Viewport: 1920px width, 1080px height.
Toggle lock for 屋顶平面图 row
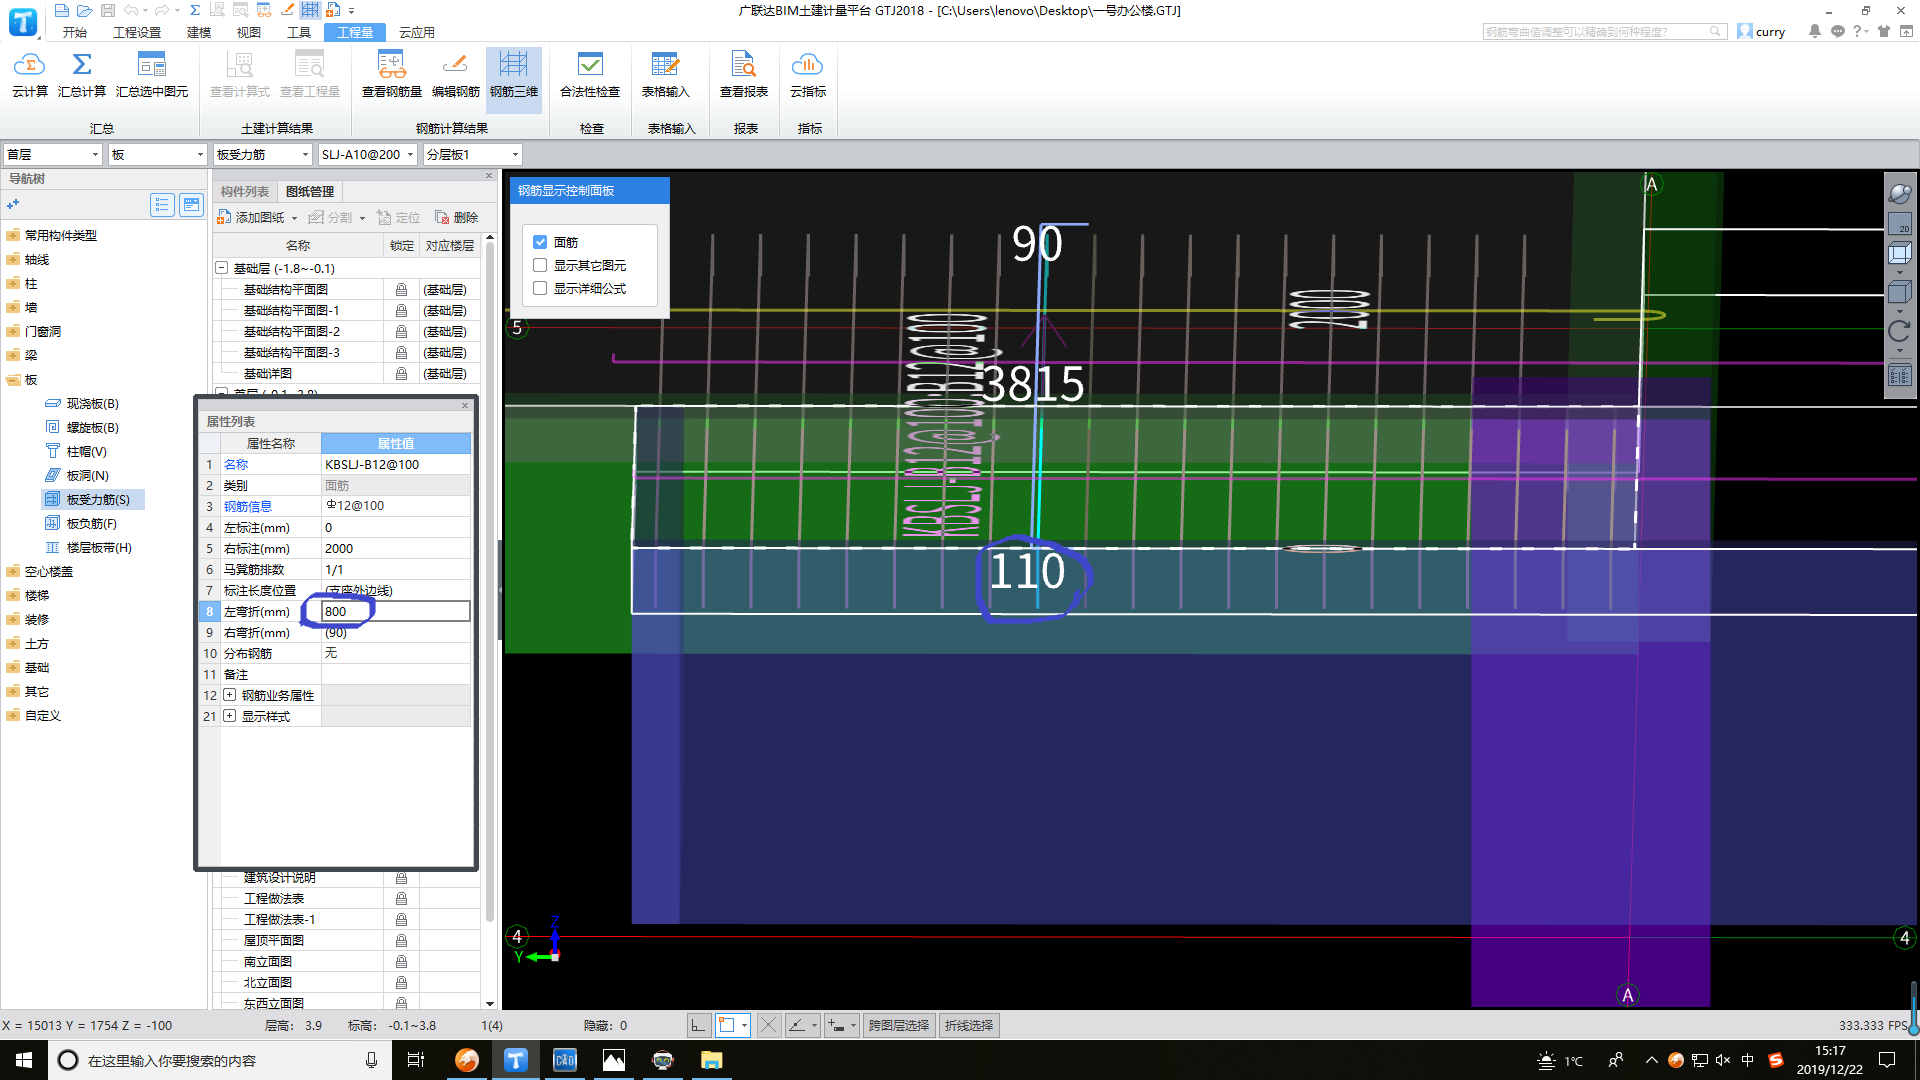(x=401, y=941)
